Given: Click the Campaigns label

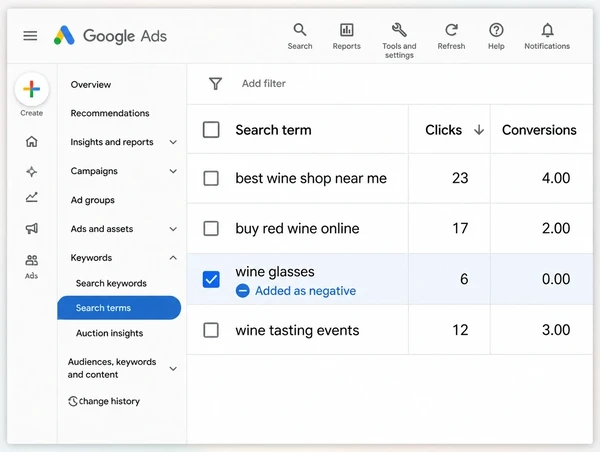Looking at the screenshot, I should click(x=94, y=171).
